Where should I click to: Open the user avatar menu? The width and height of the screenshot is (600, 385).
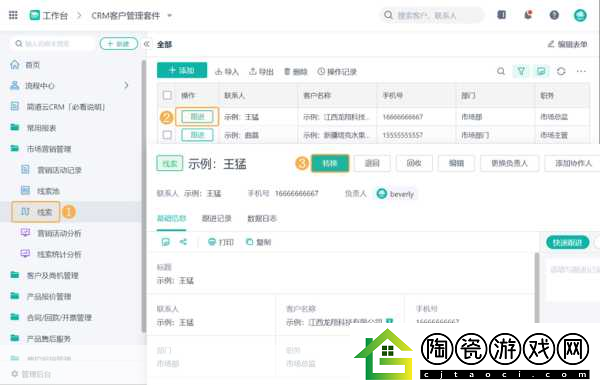[580, 15]
